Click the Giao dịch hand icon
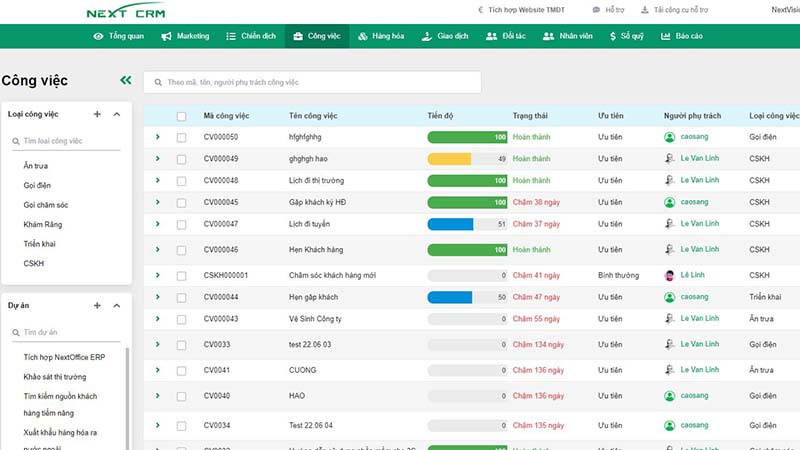The height and width of the screenshot is (450, 800). click(427, 36)
